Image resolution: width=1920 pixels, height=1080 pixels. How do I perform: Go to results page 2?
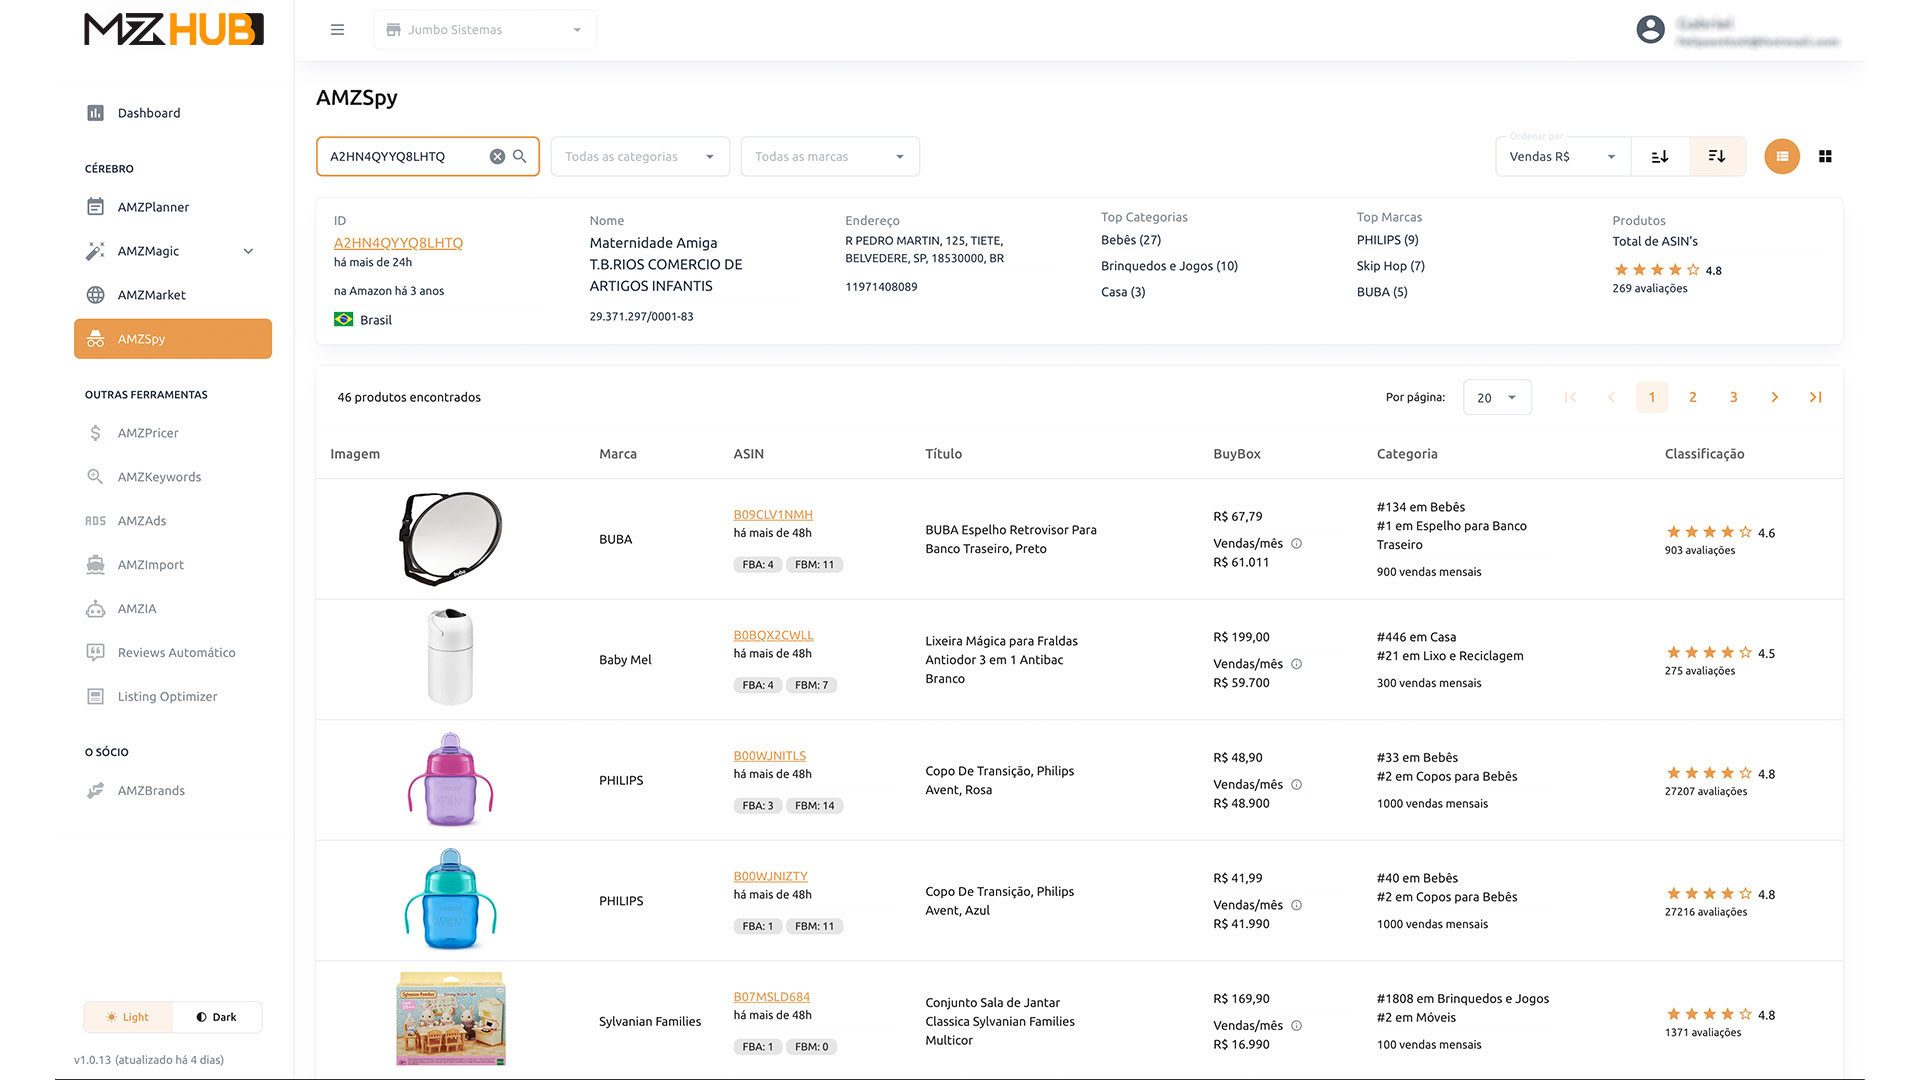tap(1693, 397)
